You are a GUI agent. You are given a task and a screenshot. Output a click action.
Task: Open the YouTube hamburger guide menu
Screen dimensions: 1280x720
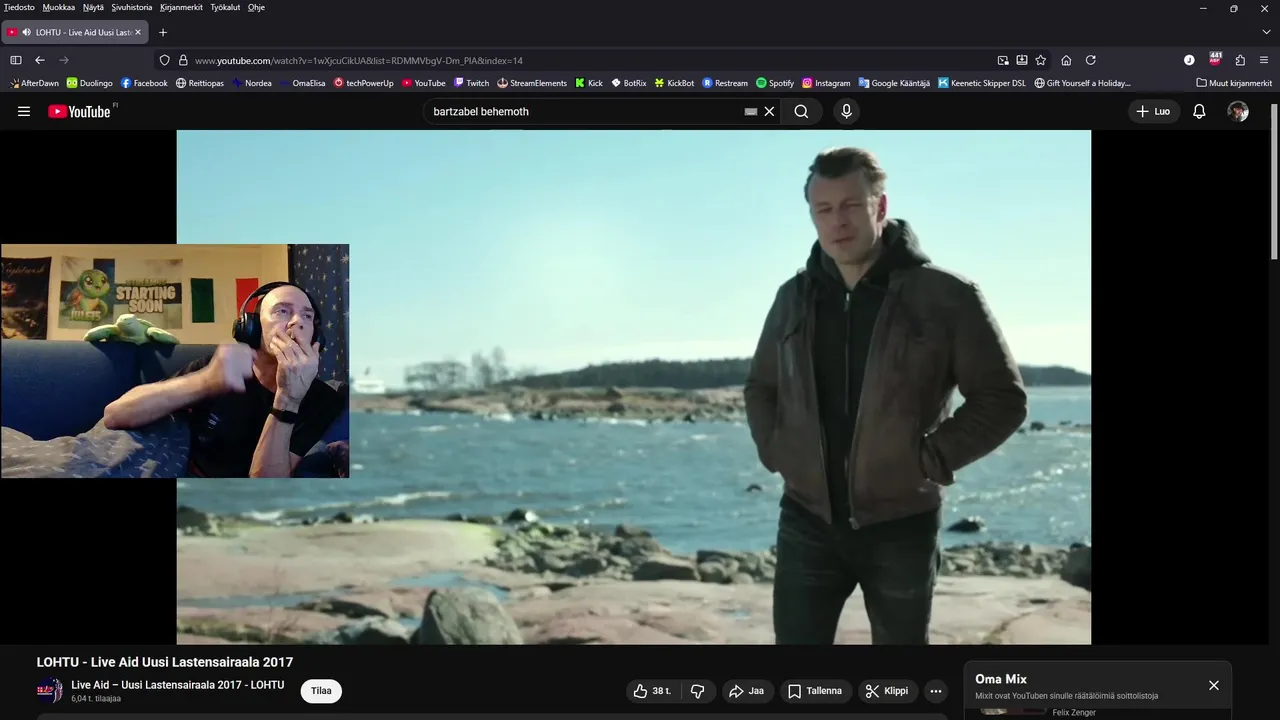click(x=24, y=111)
